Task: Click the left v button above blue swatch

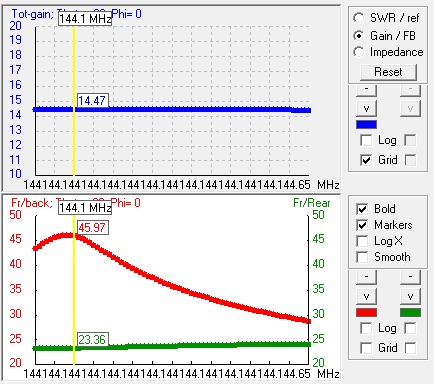Action: click(x=366, y=108)
